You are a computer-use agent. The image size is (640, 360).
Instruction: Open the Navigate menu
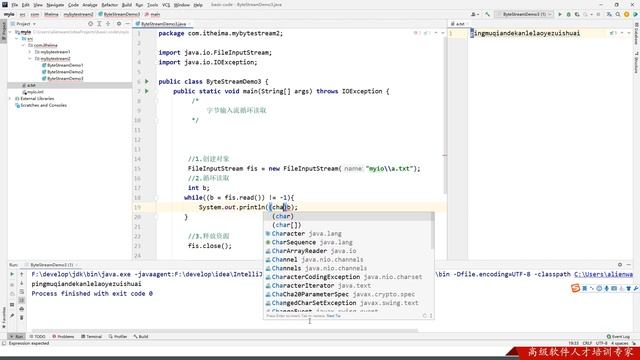point(55,5)
